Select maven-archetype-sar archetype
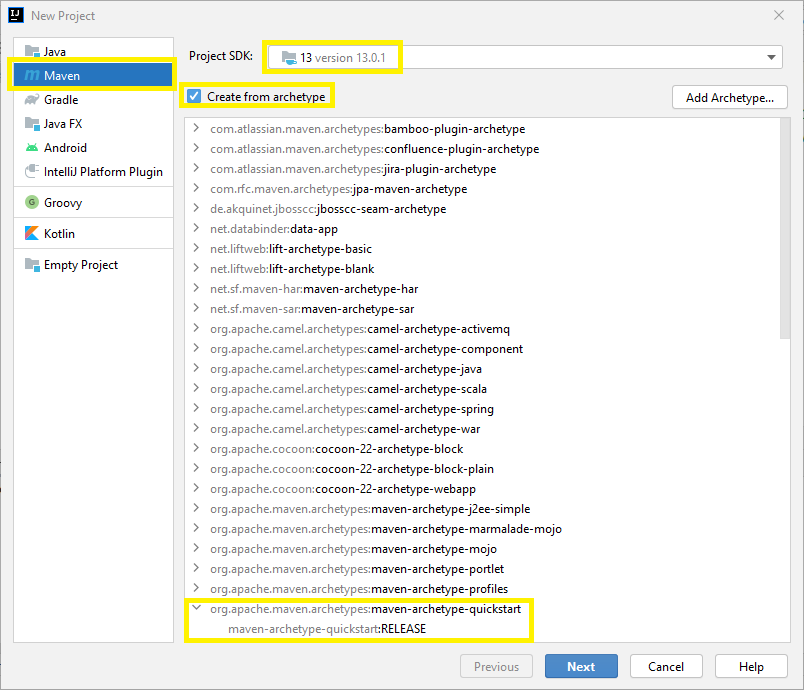Image resolution: width=804 pixels, height=690 pixels. (312, 309)
